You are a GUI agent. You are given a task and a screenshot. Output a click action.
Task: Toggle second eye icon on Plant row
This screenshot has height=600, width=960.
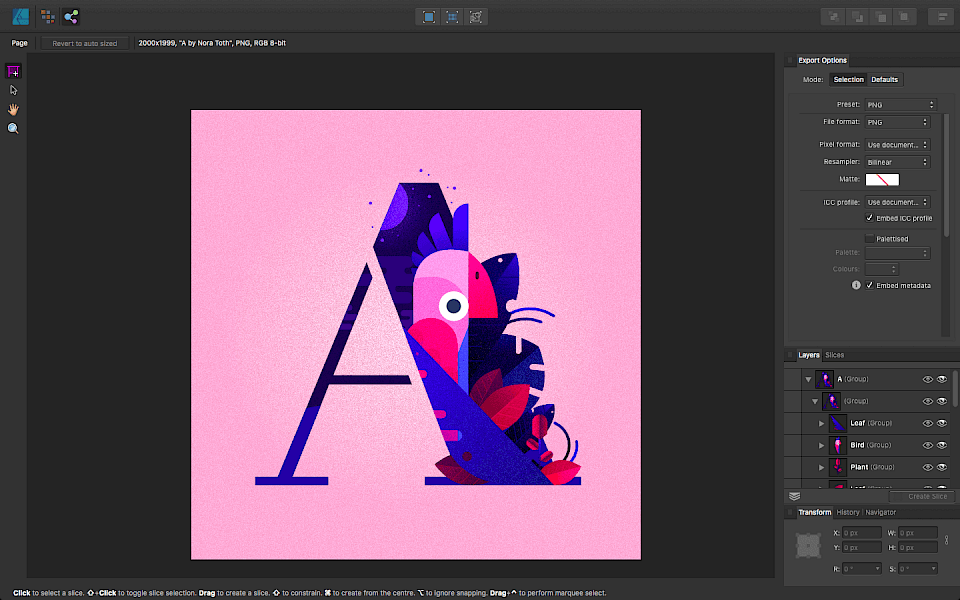coord(942,468)
